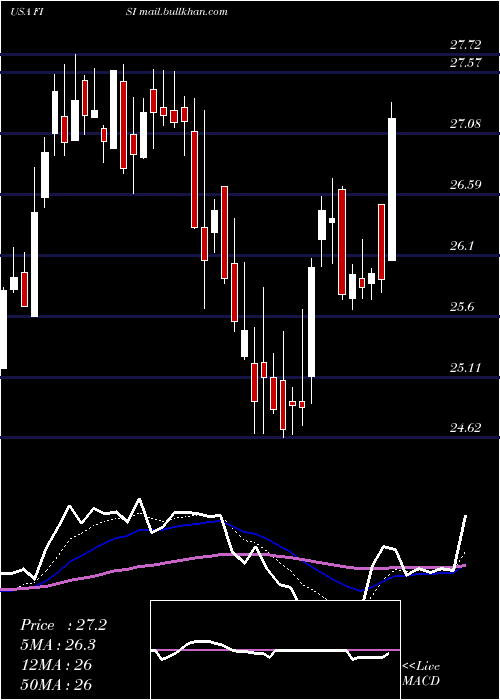Click the Price : 27.2 readout
The image size is (500, 700).
click(63, 625)
